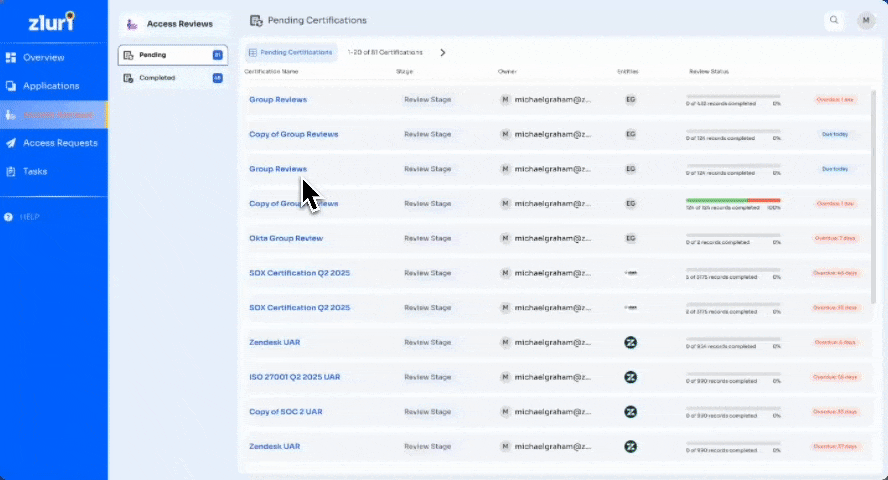Image resolution: width=888 pixels, height=480 pixels.
Task: Click owner email in Copy of SOC 2 UAR row
Action: pyautogui.click(x=553, y=412)
